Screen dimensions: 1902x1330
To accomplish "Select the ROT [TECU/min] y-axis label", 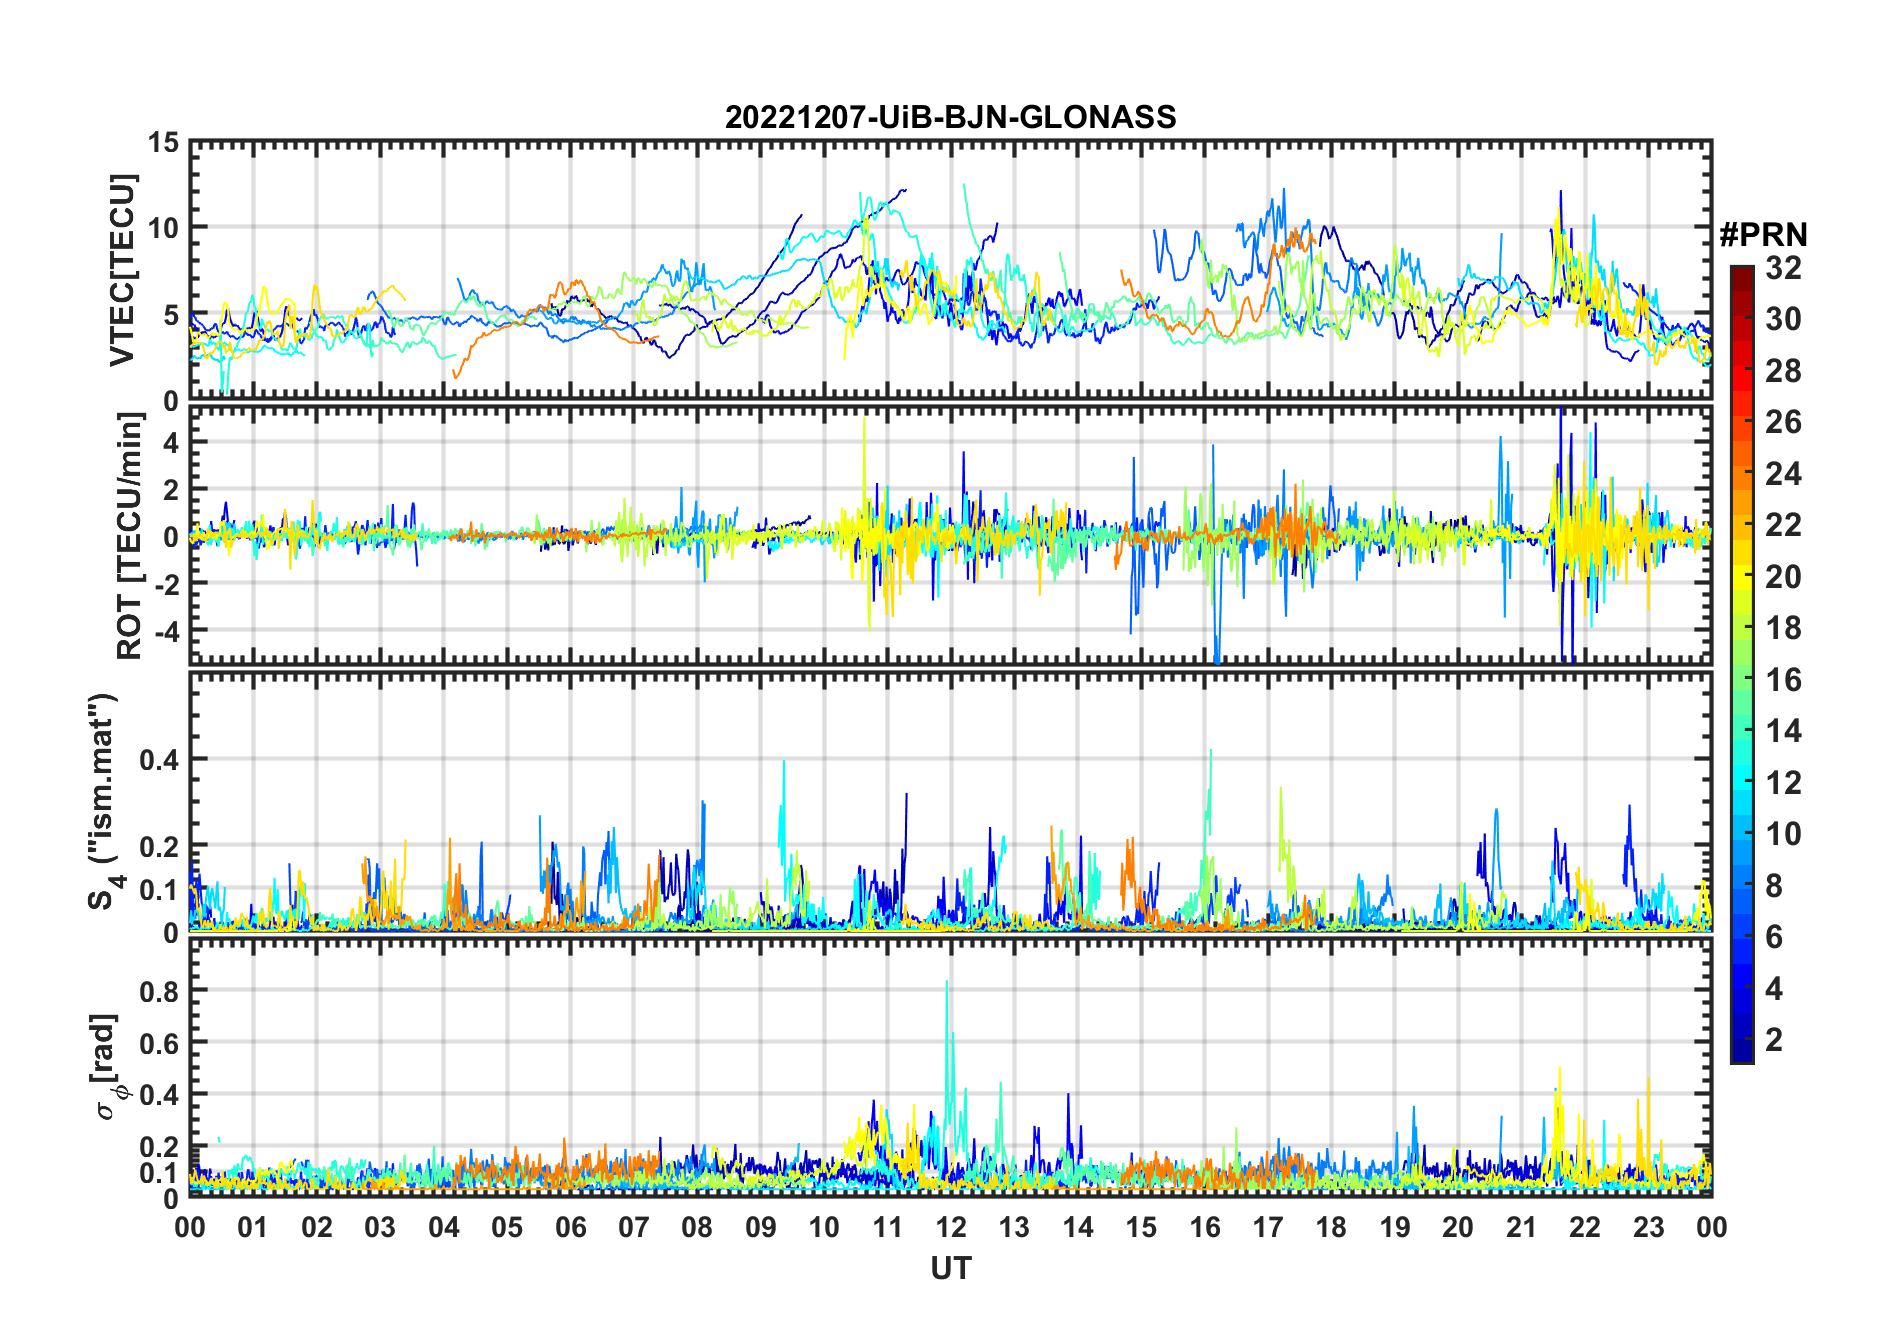I will [x=128, y=535].
